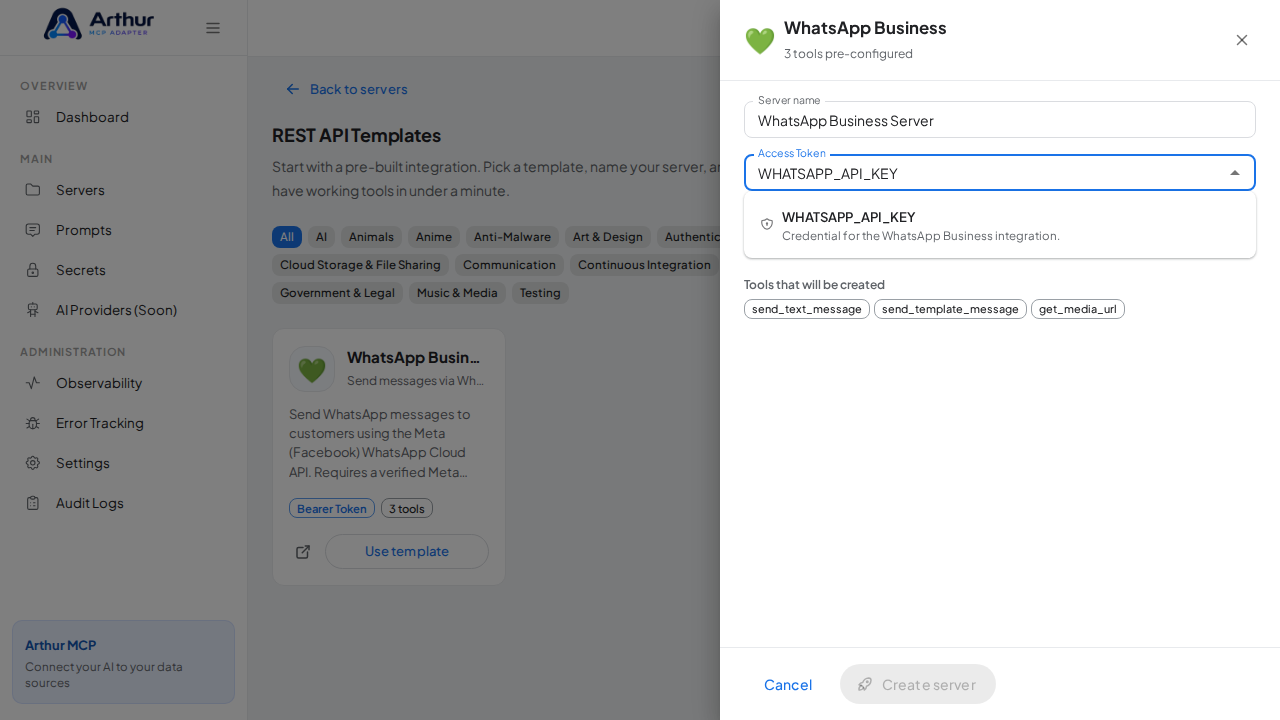The height and width of the screenshot is (720, 1280).
Task: Click the Arthur MCP promo card
Action: point(123,662)
